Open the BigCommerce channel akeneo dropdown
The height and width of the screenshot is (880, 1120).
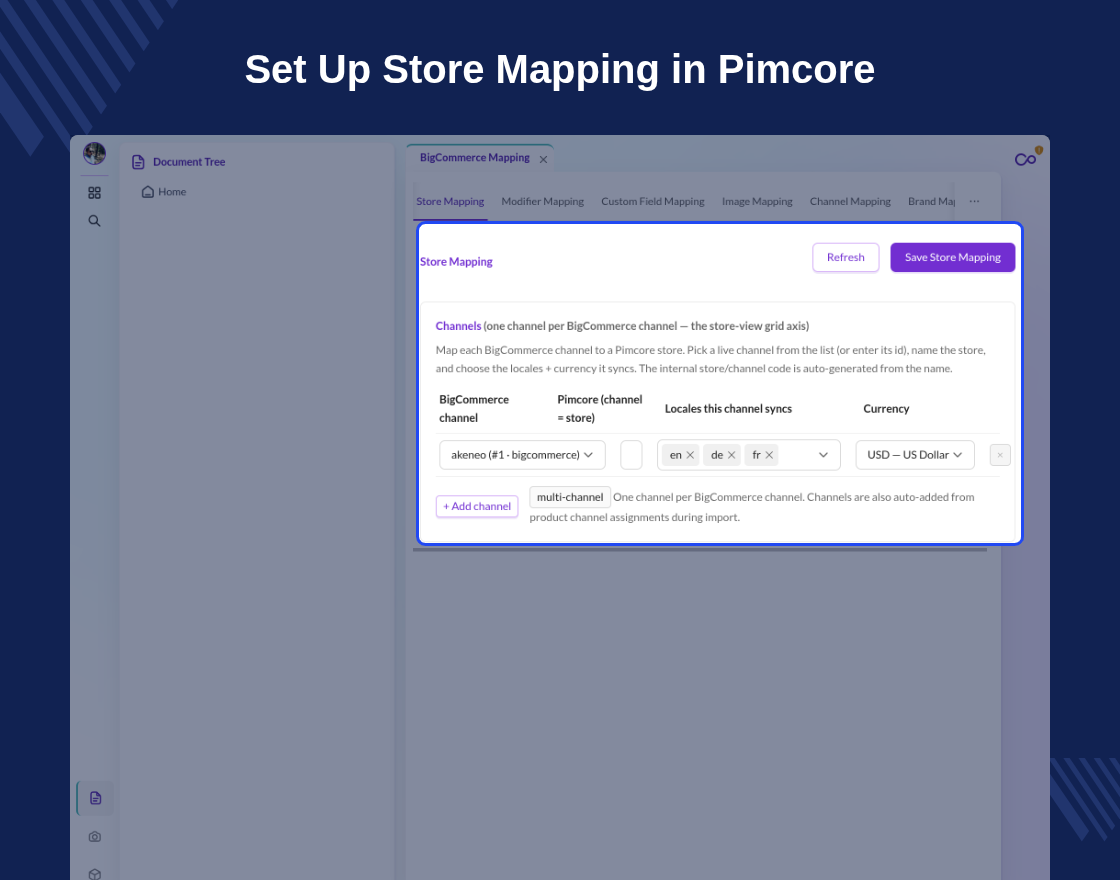pyautogui.click(x=522, y=455)
